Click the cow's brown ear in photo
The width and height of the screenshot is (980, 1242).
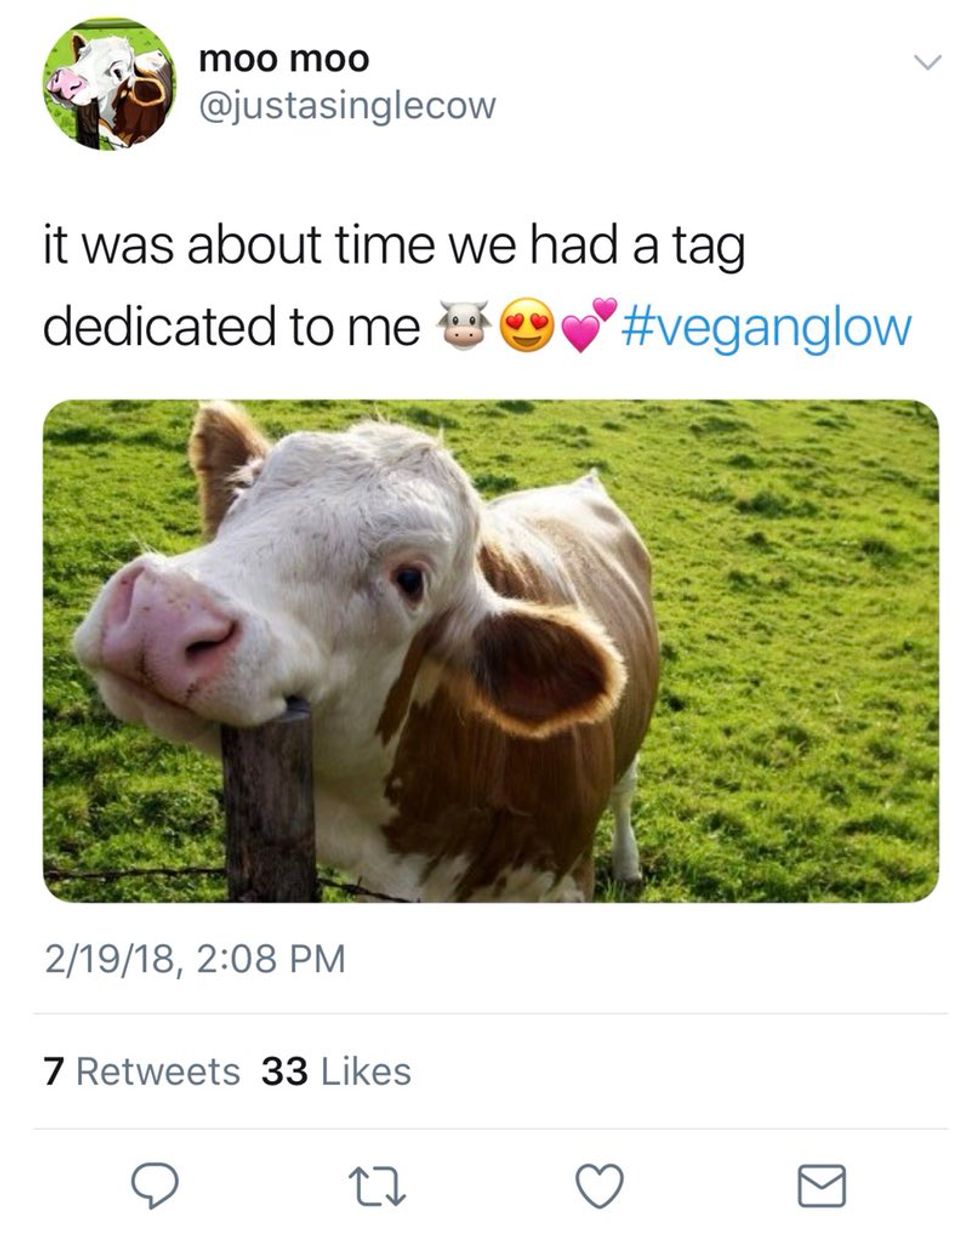click(545, 665)
